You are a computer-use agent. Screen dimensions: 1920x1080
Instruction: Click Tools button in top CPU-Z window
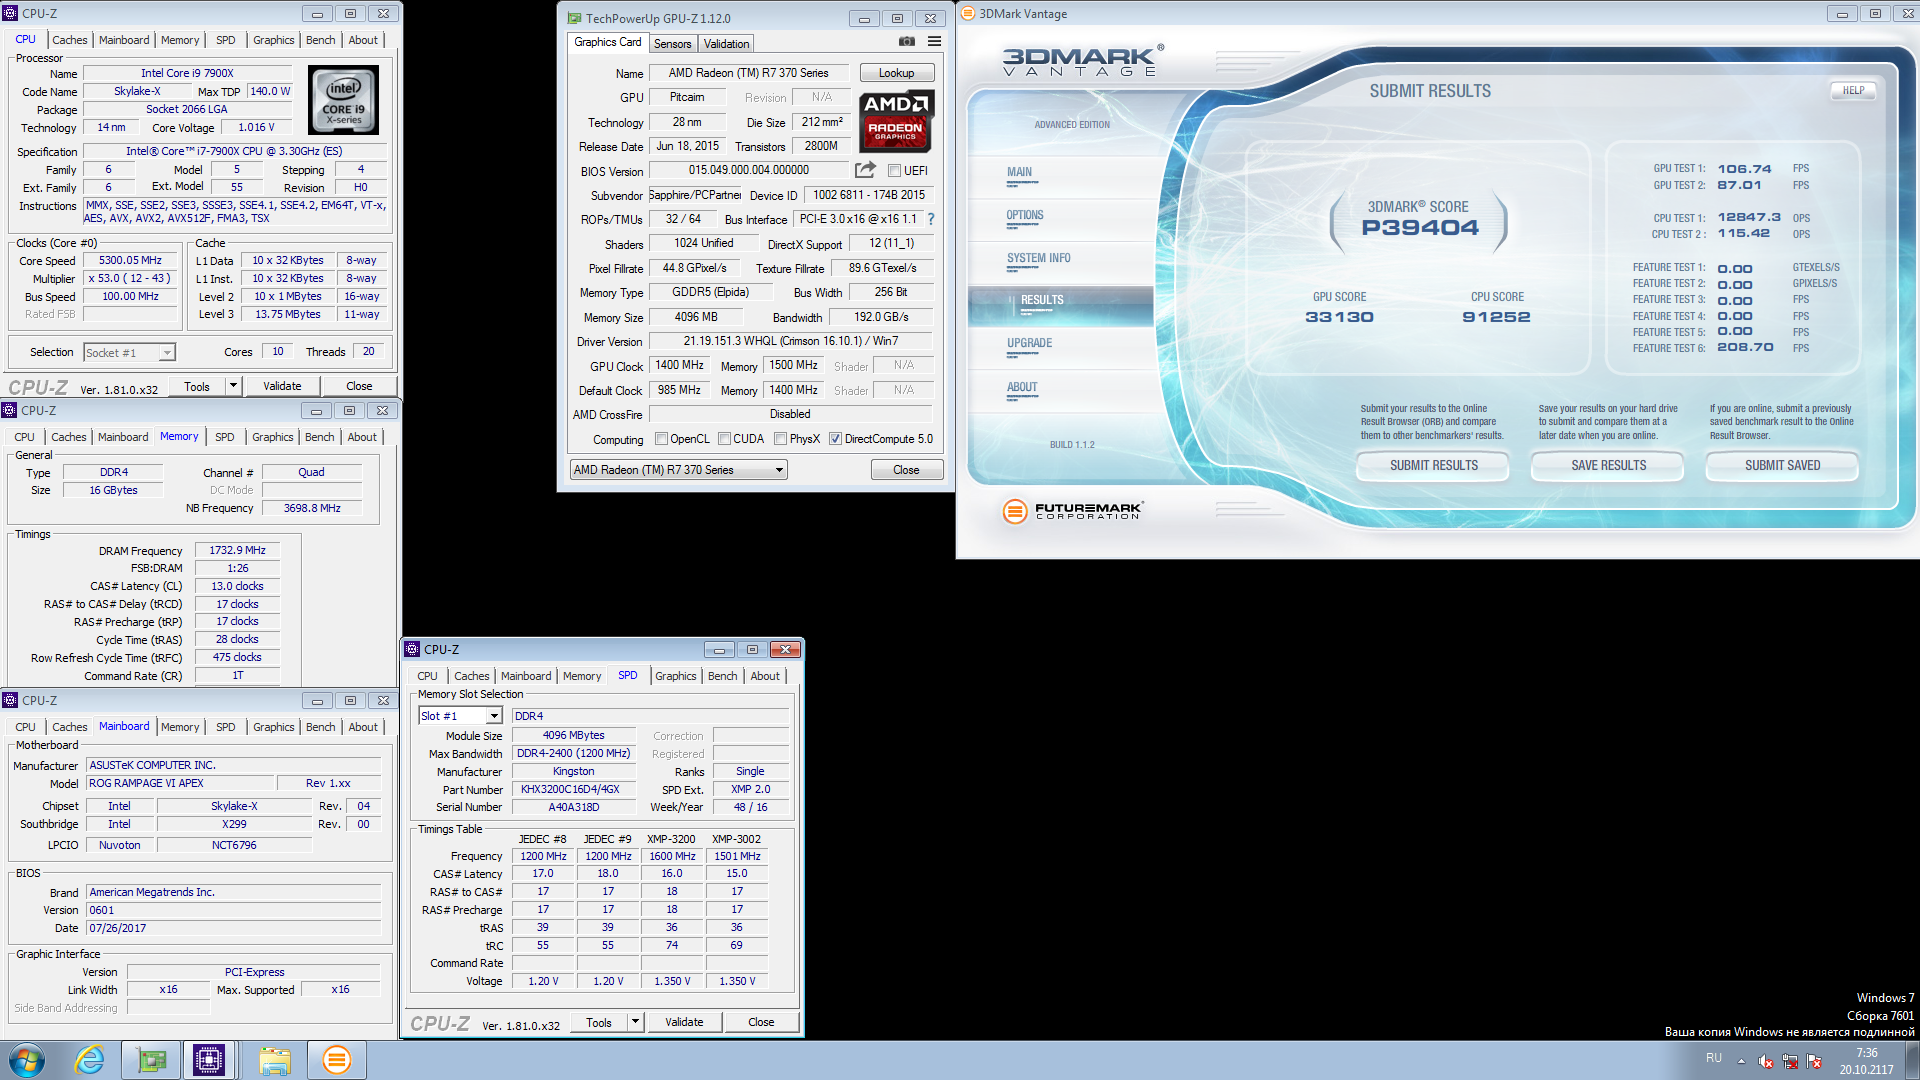197,386
